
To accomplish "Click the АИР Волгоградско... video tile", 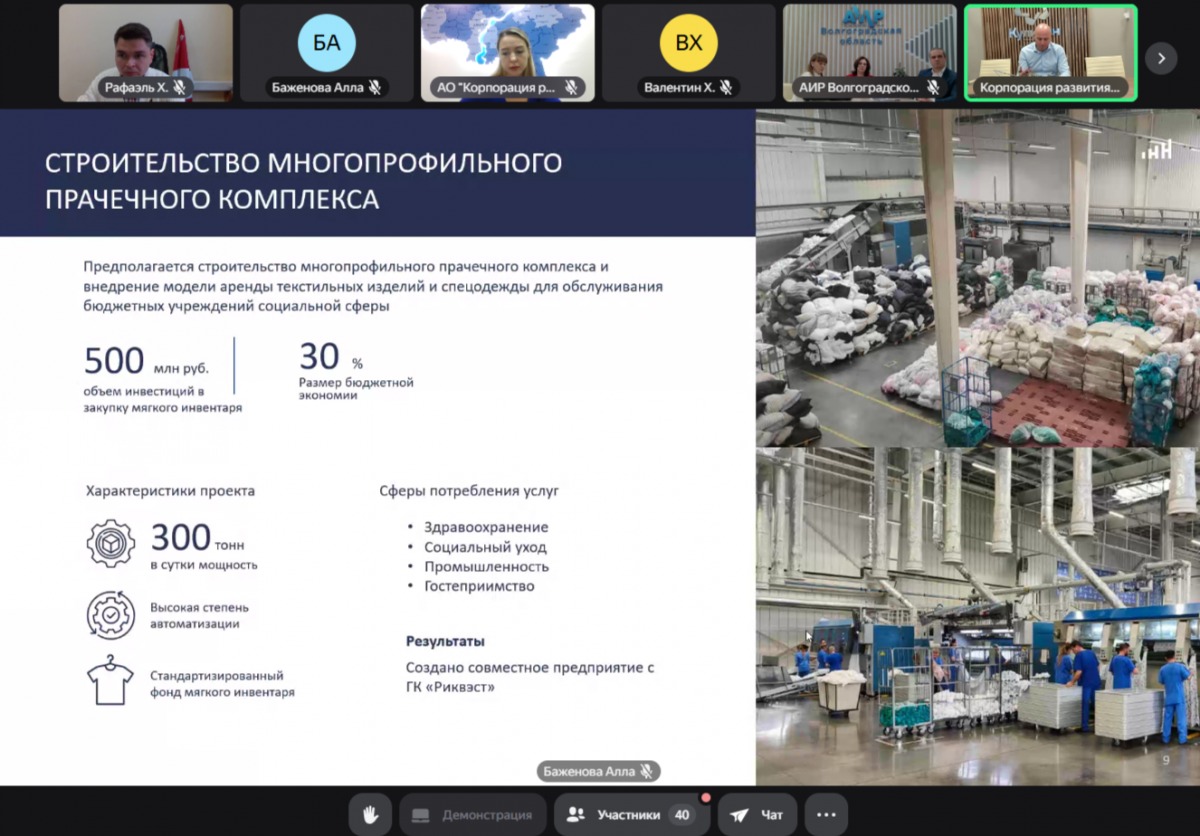I will tap(869, 52).
